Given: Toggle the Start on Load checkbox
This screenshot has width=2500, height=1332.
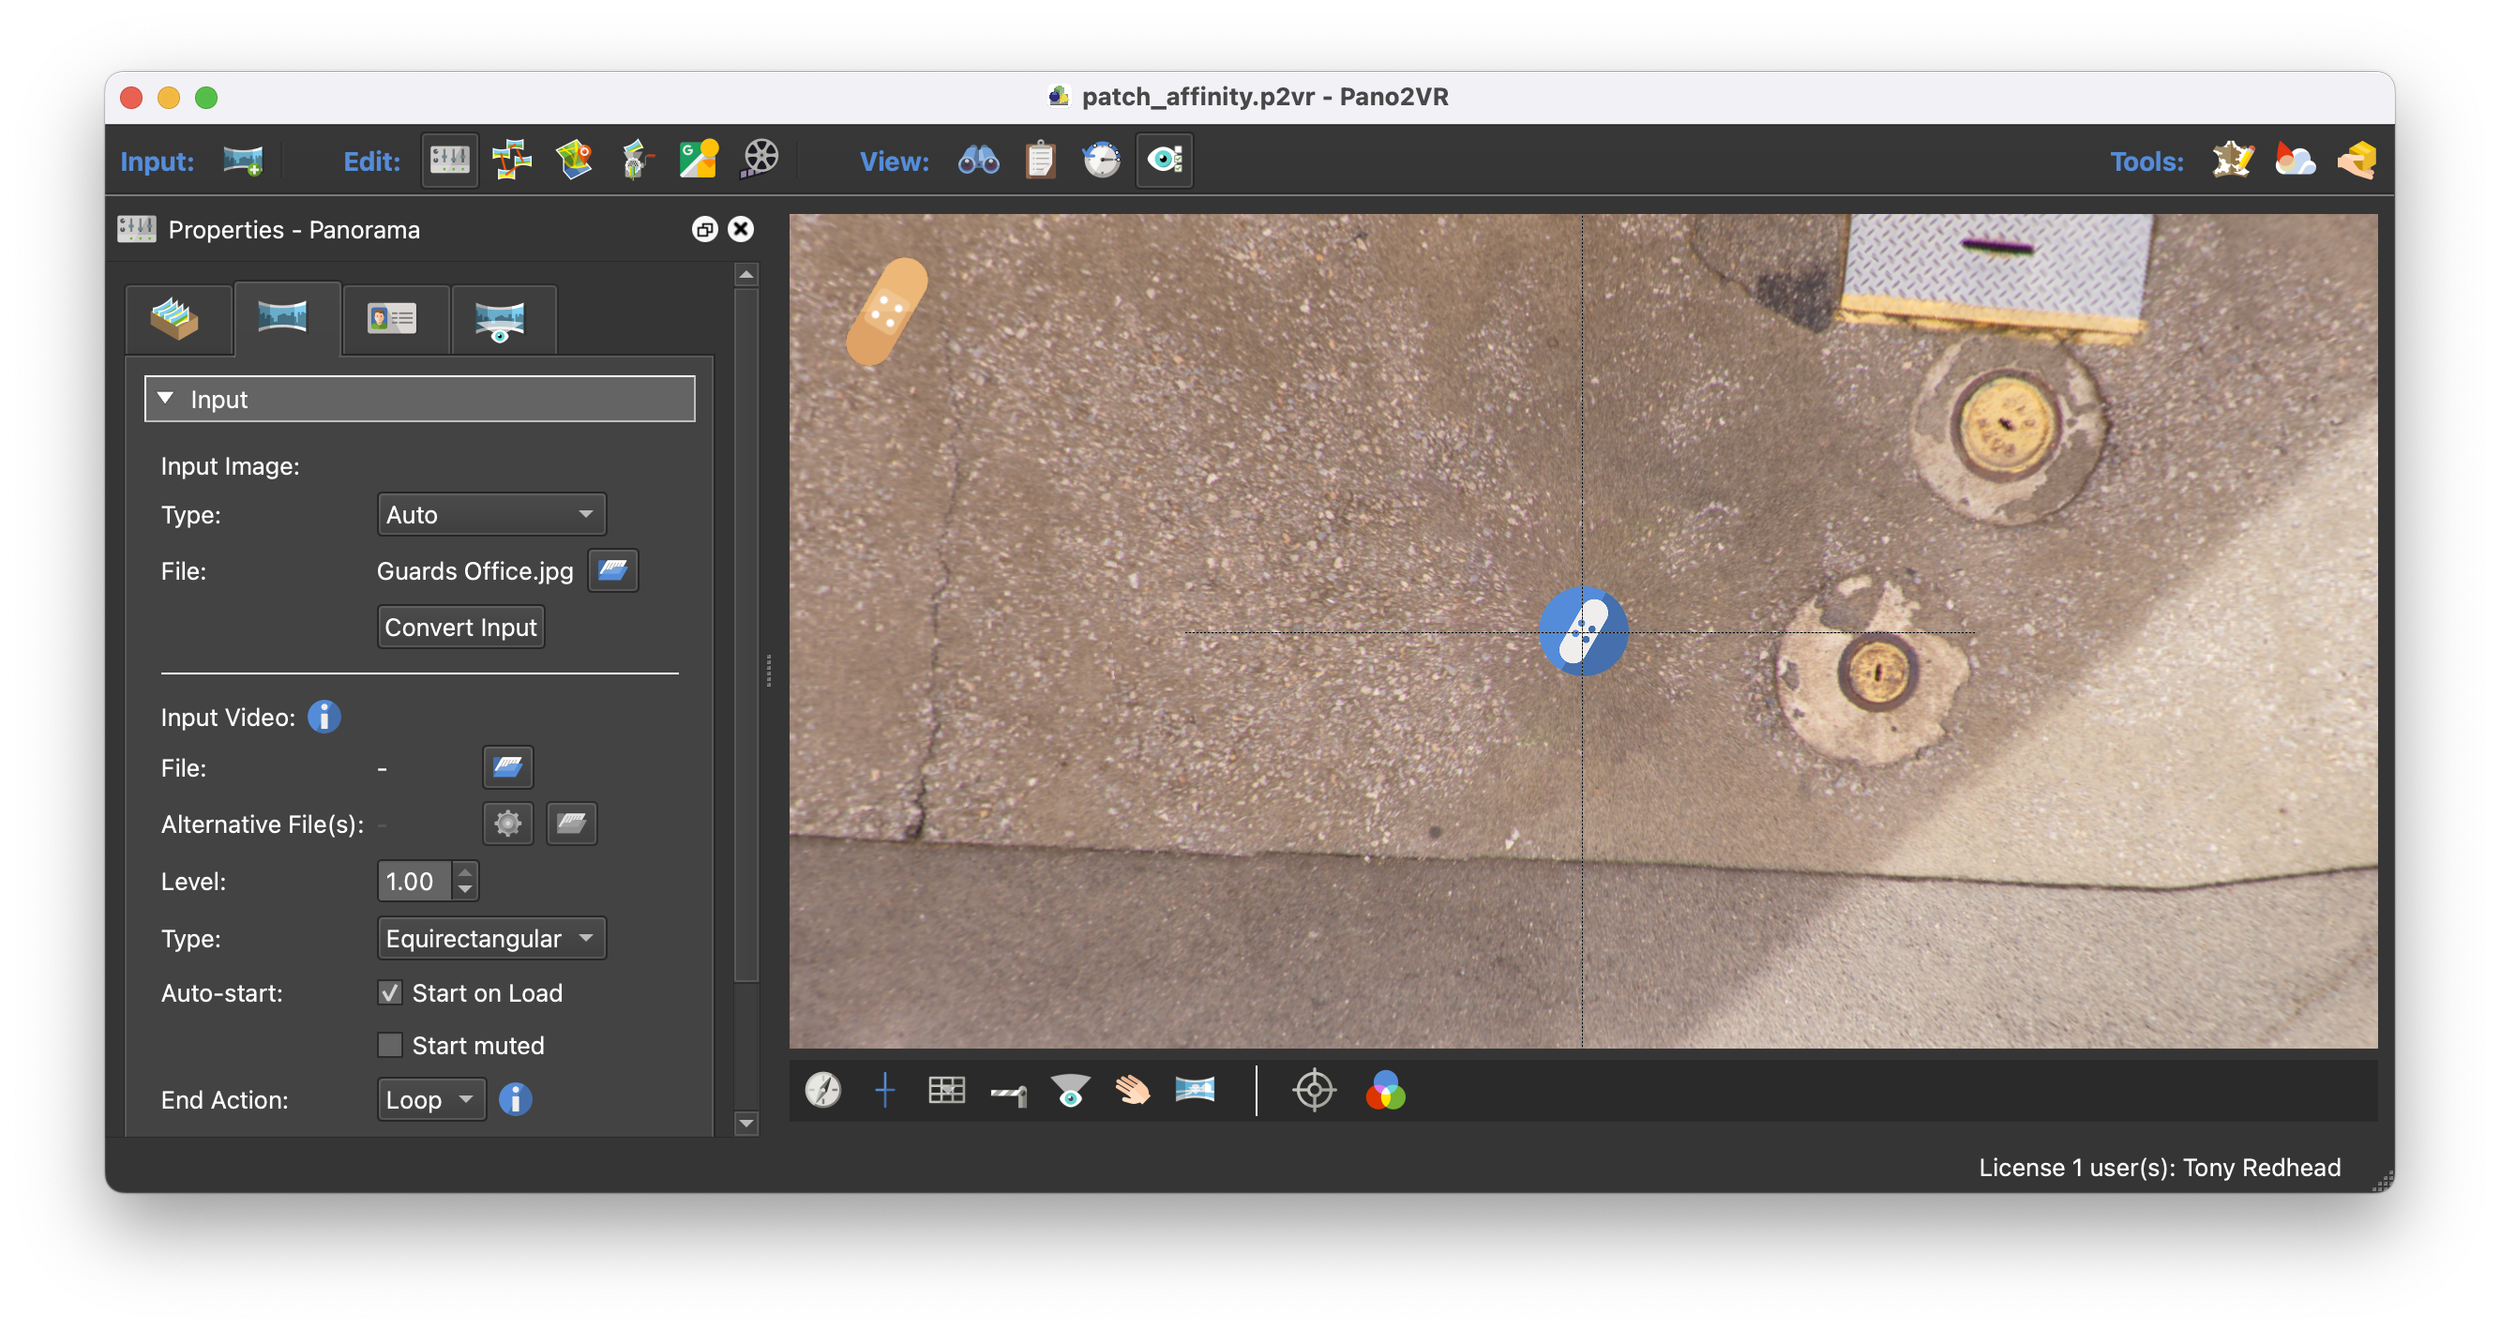Looking at the screenshot, I should tap(390, 993).
